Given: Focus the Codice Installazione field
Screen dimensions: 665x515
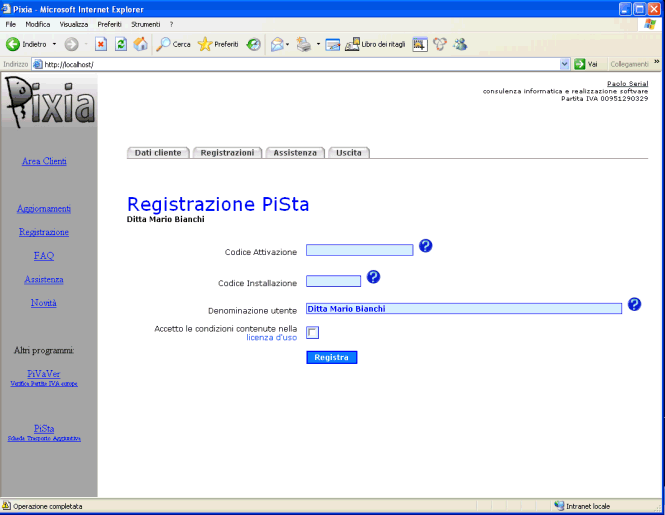Looking at the screenshot, I should click(333, 281).
